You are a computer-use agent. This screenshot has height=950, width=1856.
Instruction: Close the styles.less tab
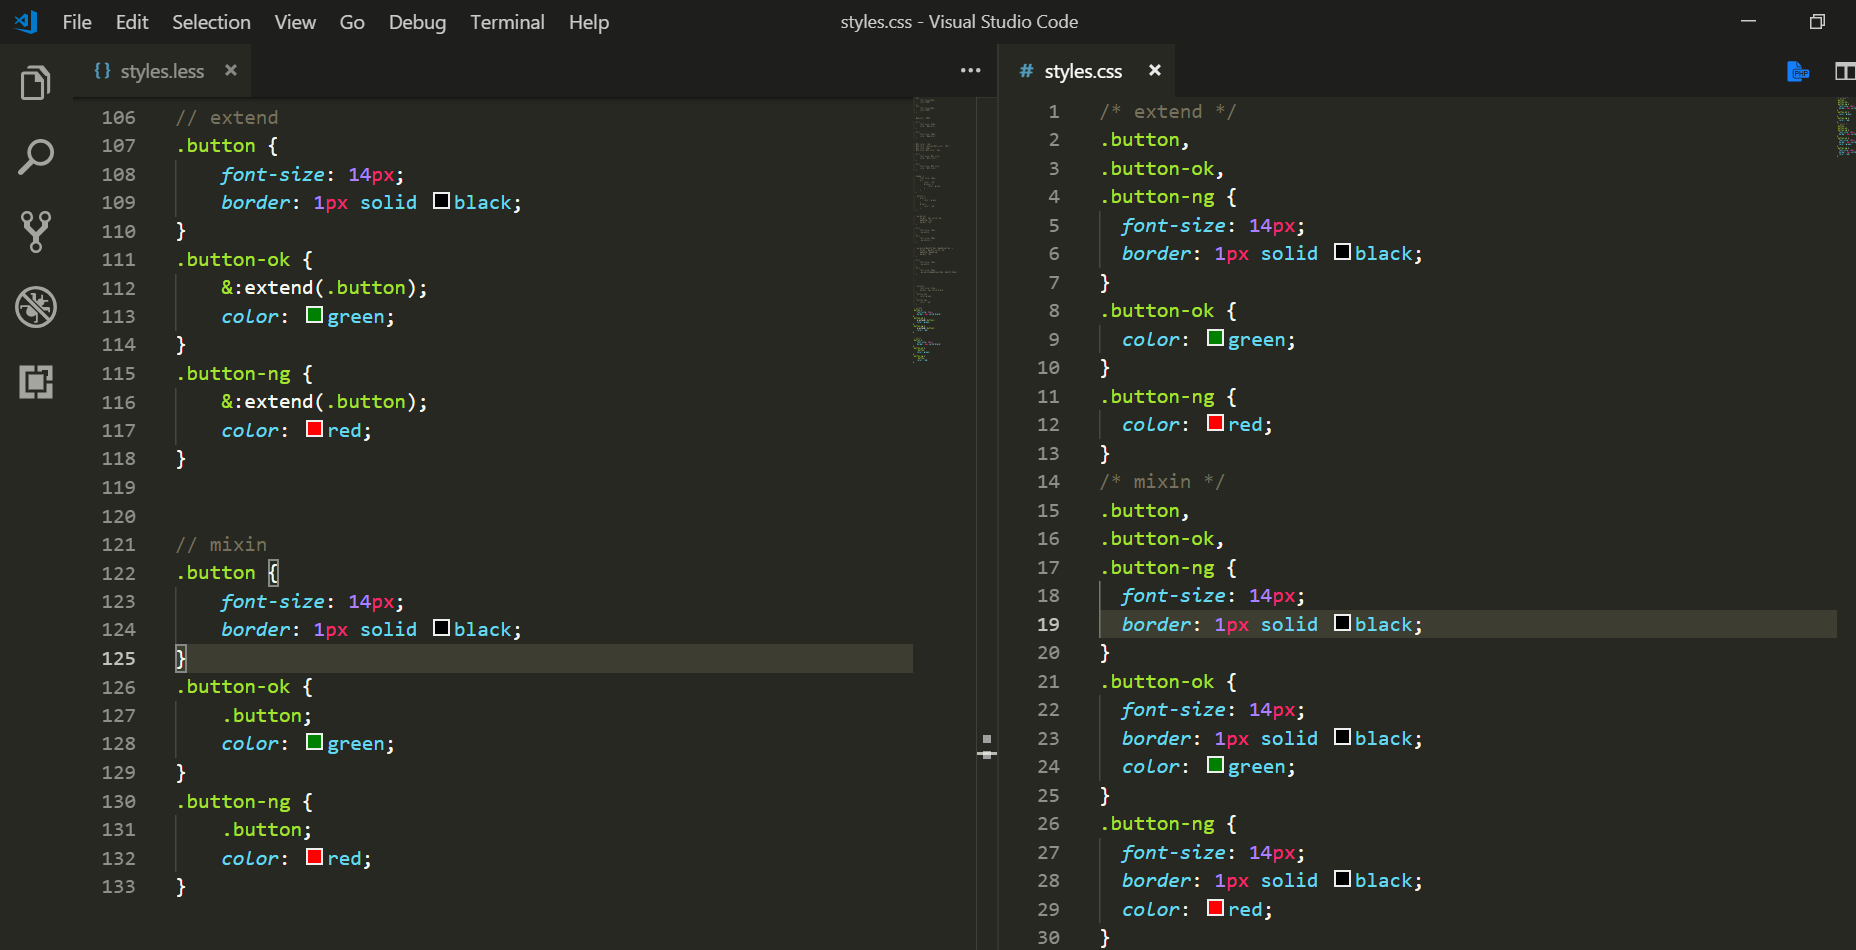pyautogui.click(x=230, y=70)
